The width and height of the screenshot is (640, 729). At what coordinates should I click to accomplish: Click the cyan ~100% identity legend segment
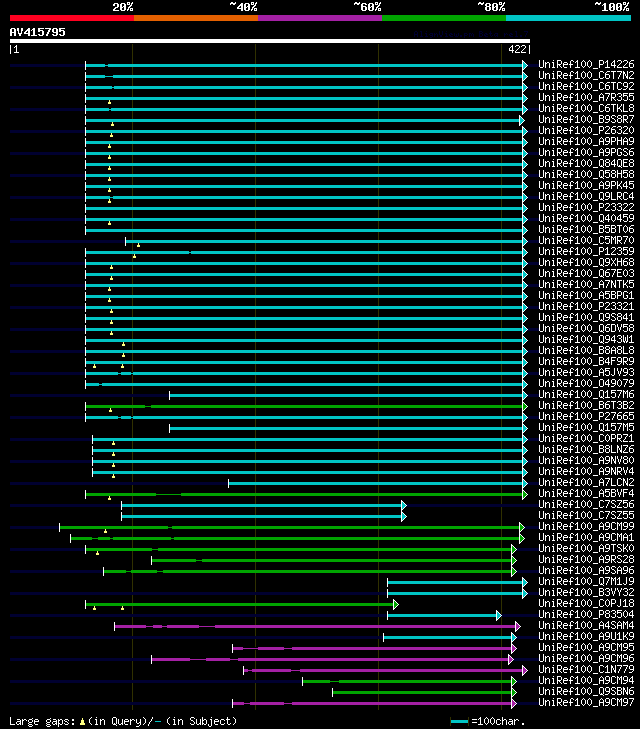(x=568, y=18)
